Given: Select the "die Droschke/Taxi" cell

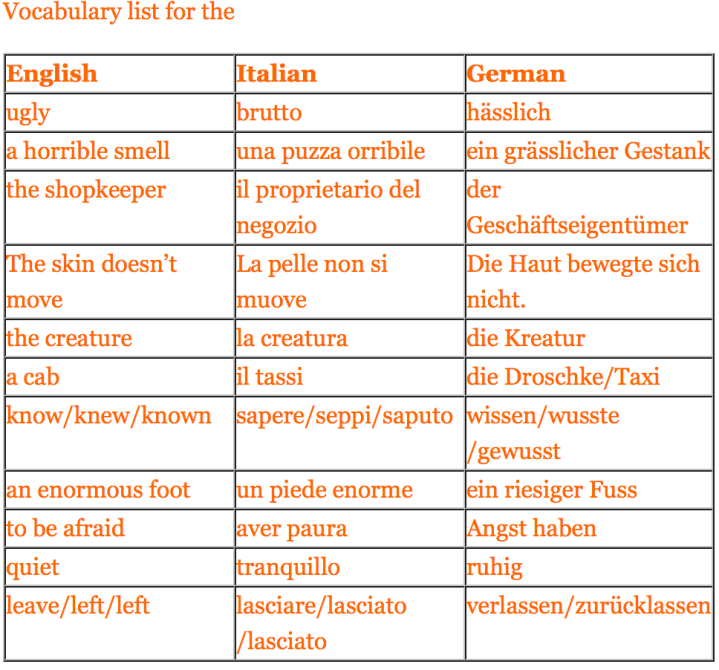Looking at the screenshot, I should (563, 378).
